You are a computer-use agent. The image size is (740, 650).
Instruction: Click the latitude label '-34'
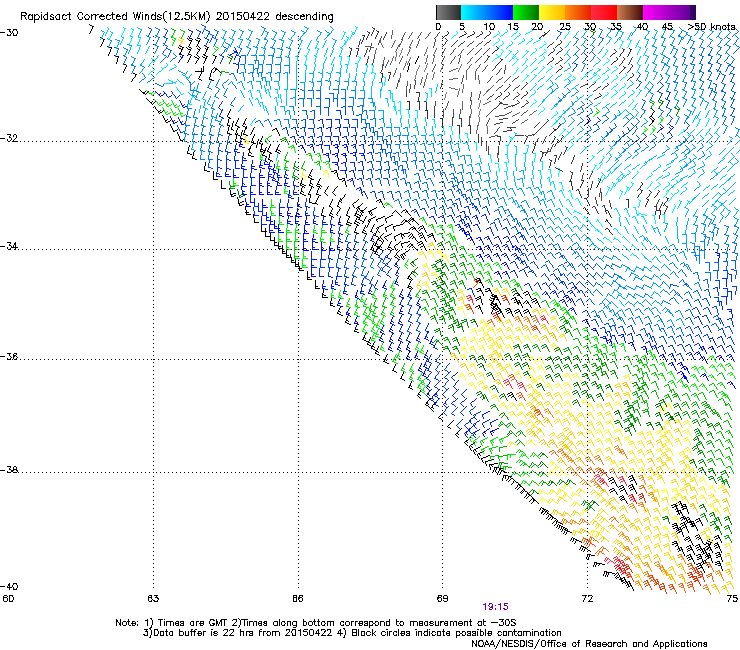click(9, 246)
